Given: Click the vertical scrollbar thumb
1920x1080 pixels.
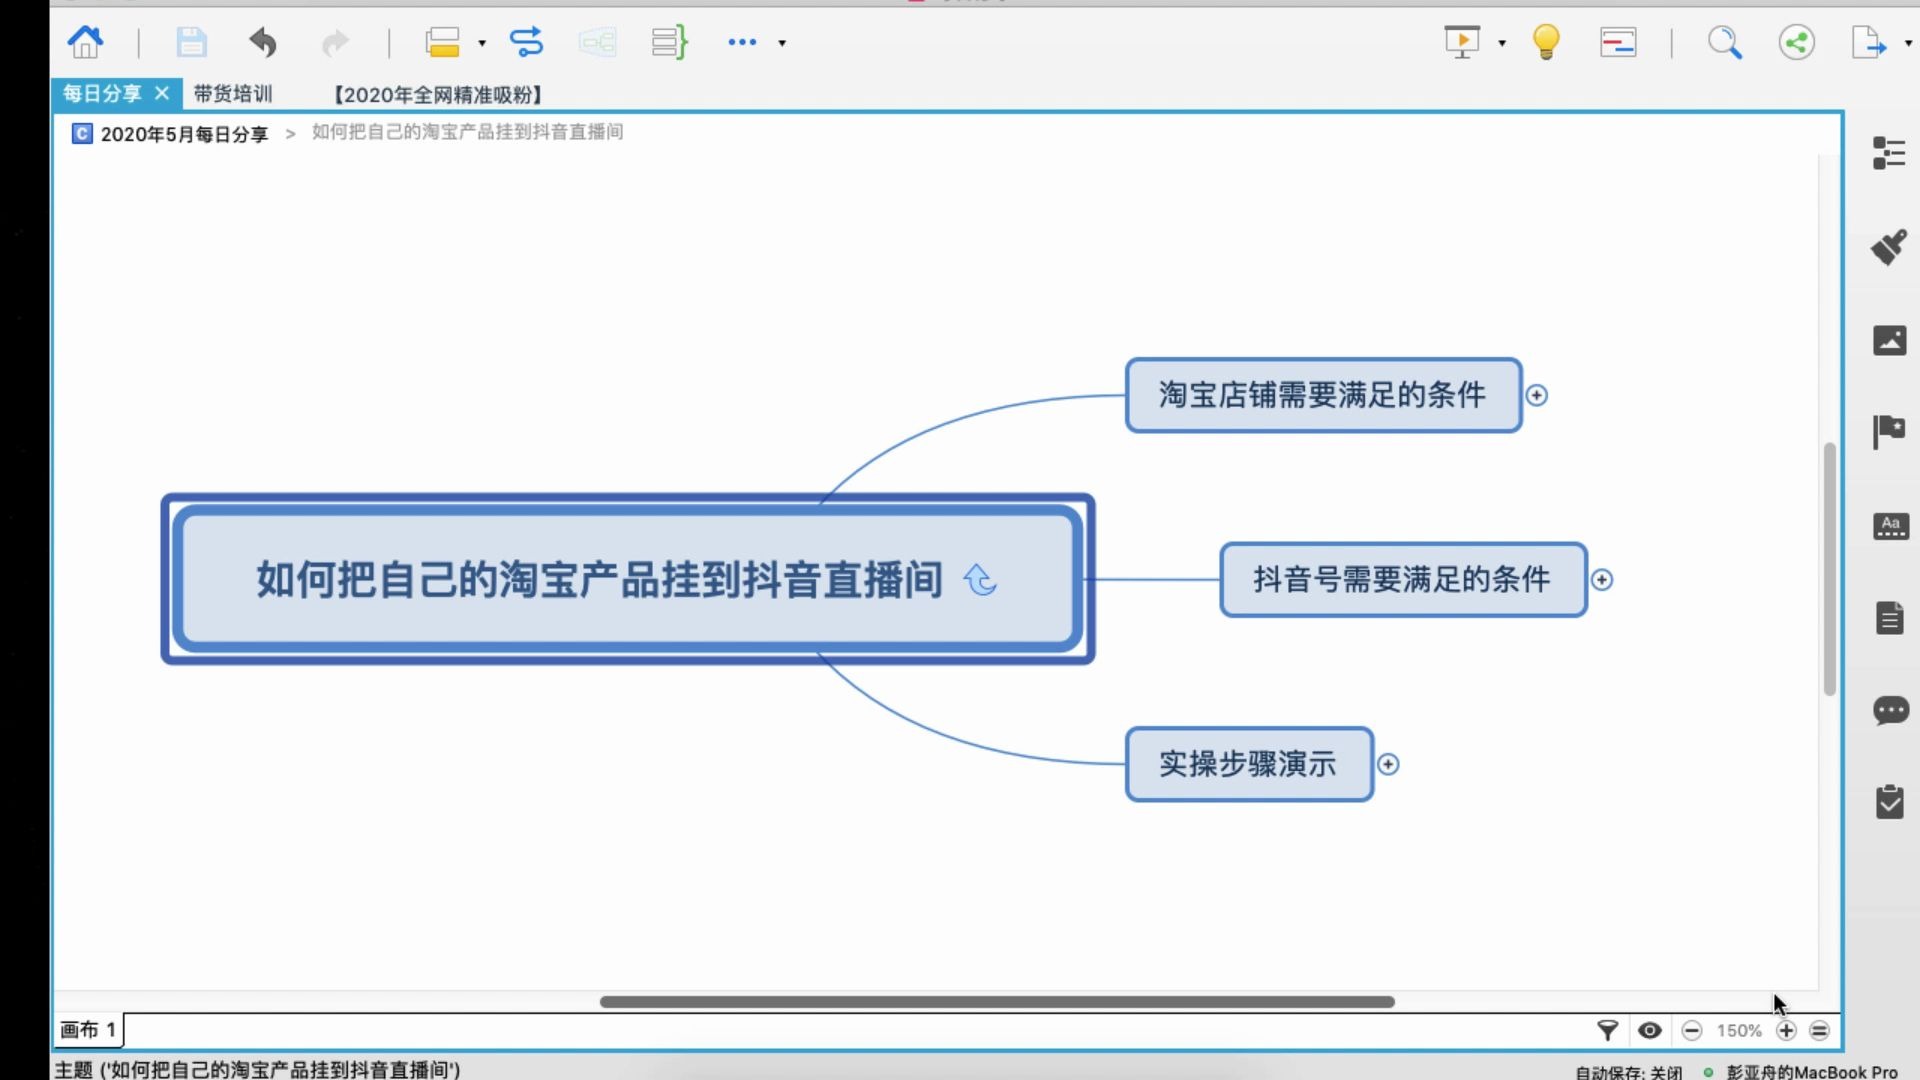Looking at the screenshot, I should click(x=1830, y=568).
